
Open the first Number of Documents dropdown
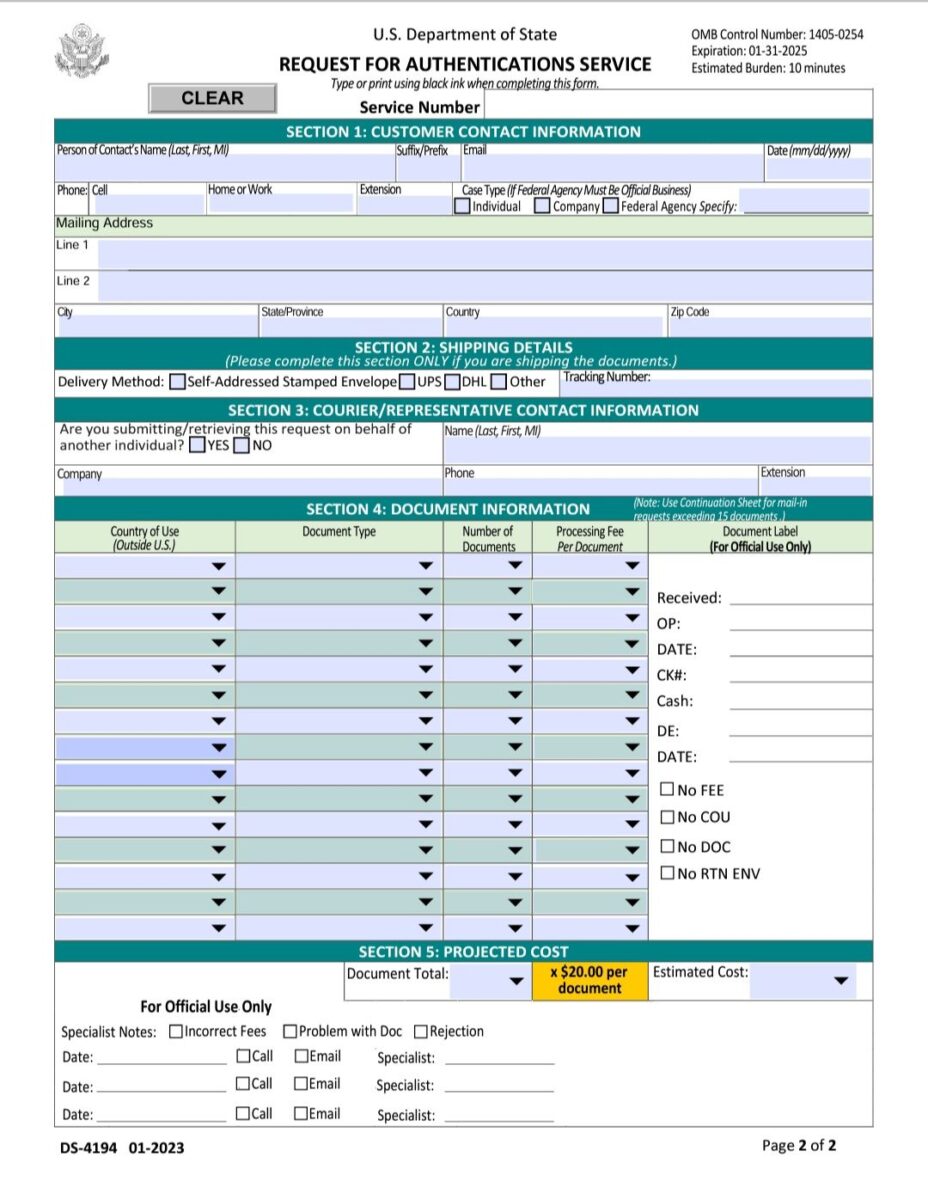click(516, 563)
